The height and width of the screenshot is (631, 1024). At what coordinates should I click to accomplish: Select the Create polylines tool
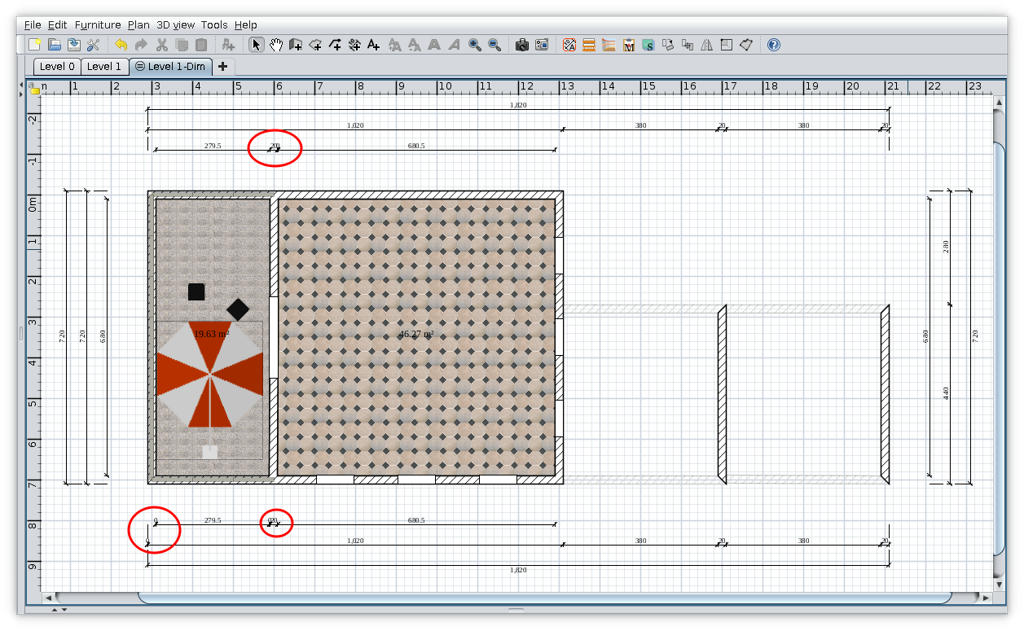[335, 45]
